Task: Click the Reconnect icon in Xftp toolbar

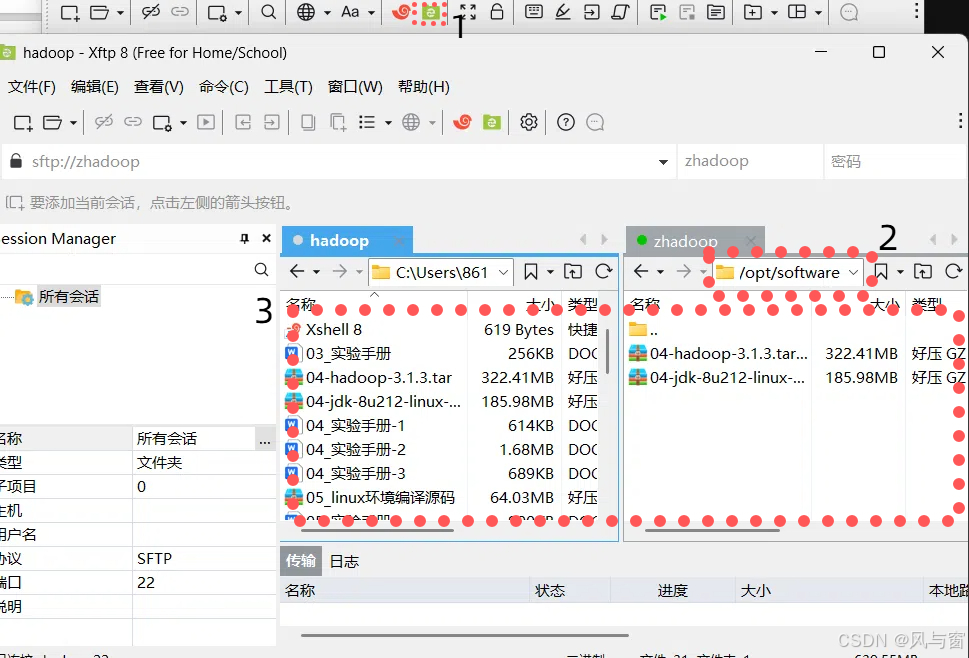Action: point(133,122)
